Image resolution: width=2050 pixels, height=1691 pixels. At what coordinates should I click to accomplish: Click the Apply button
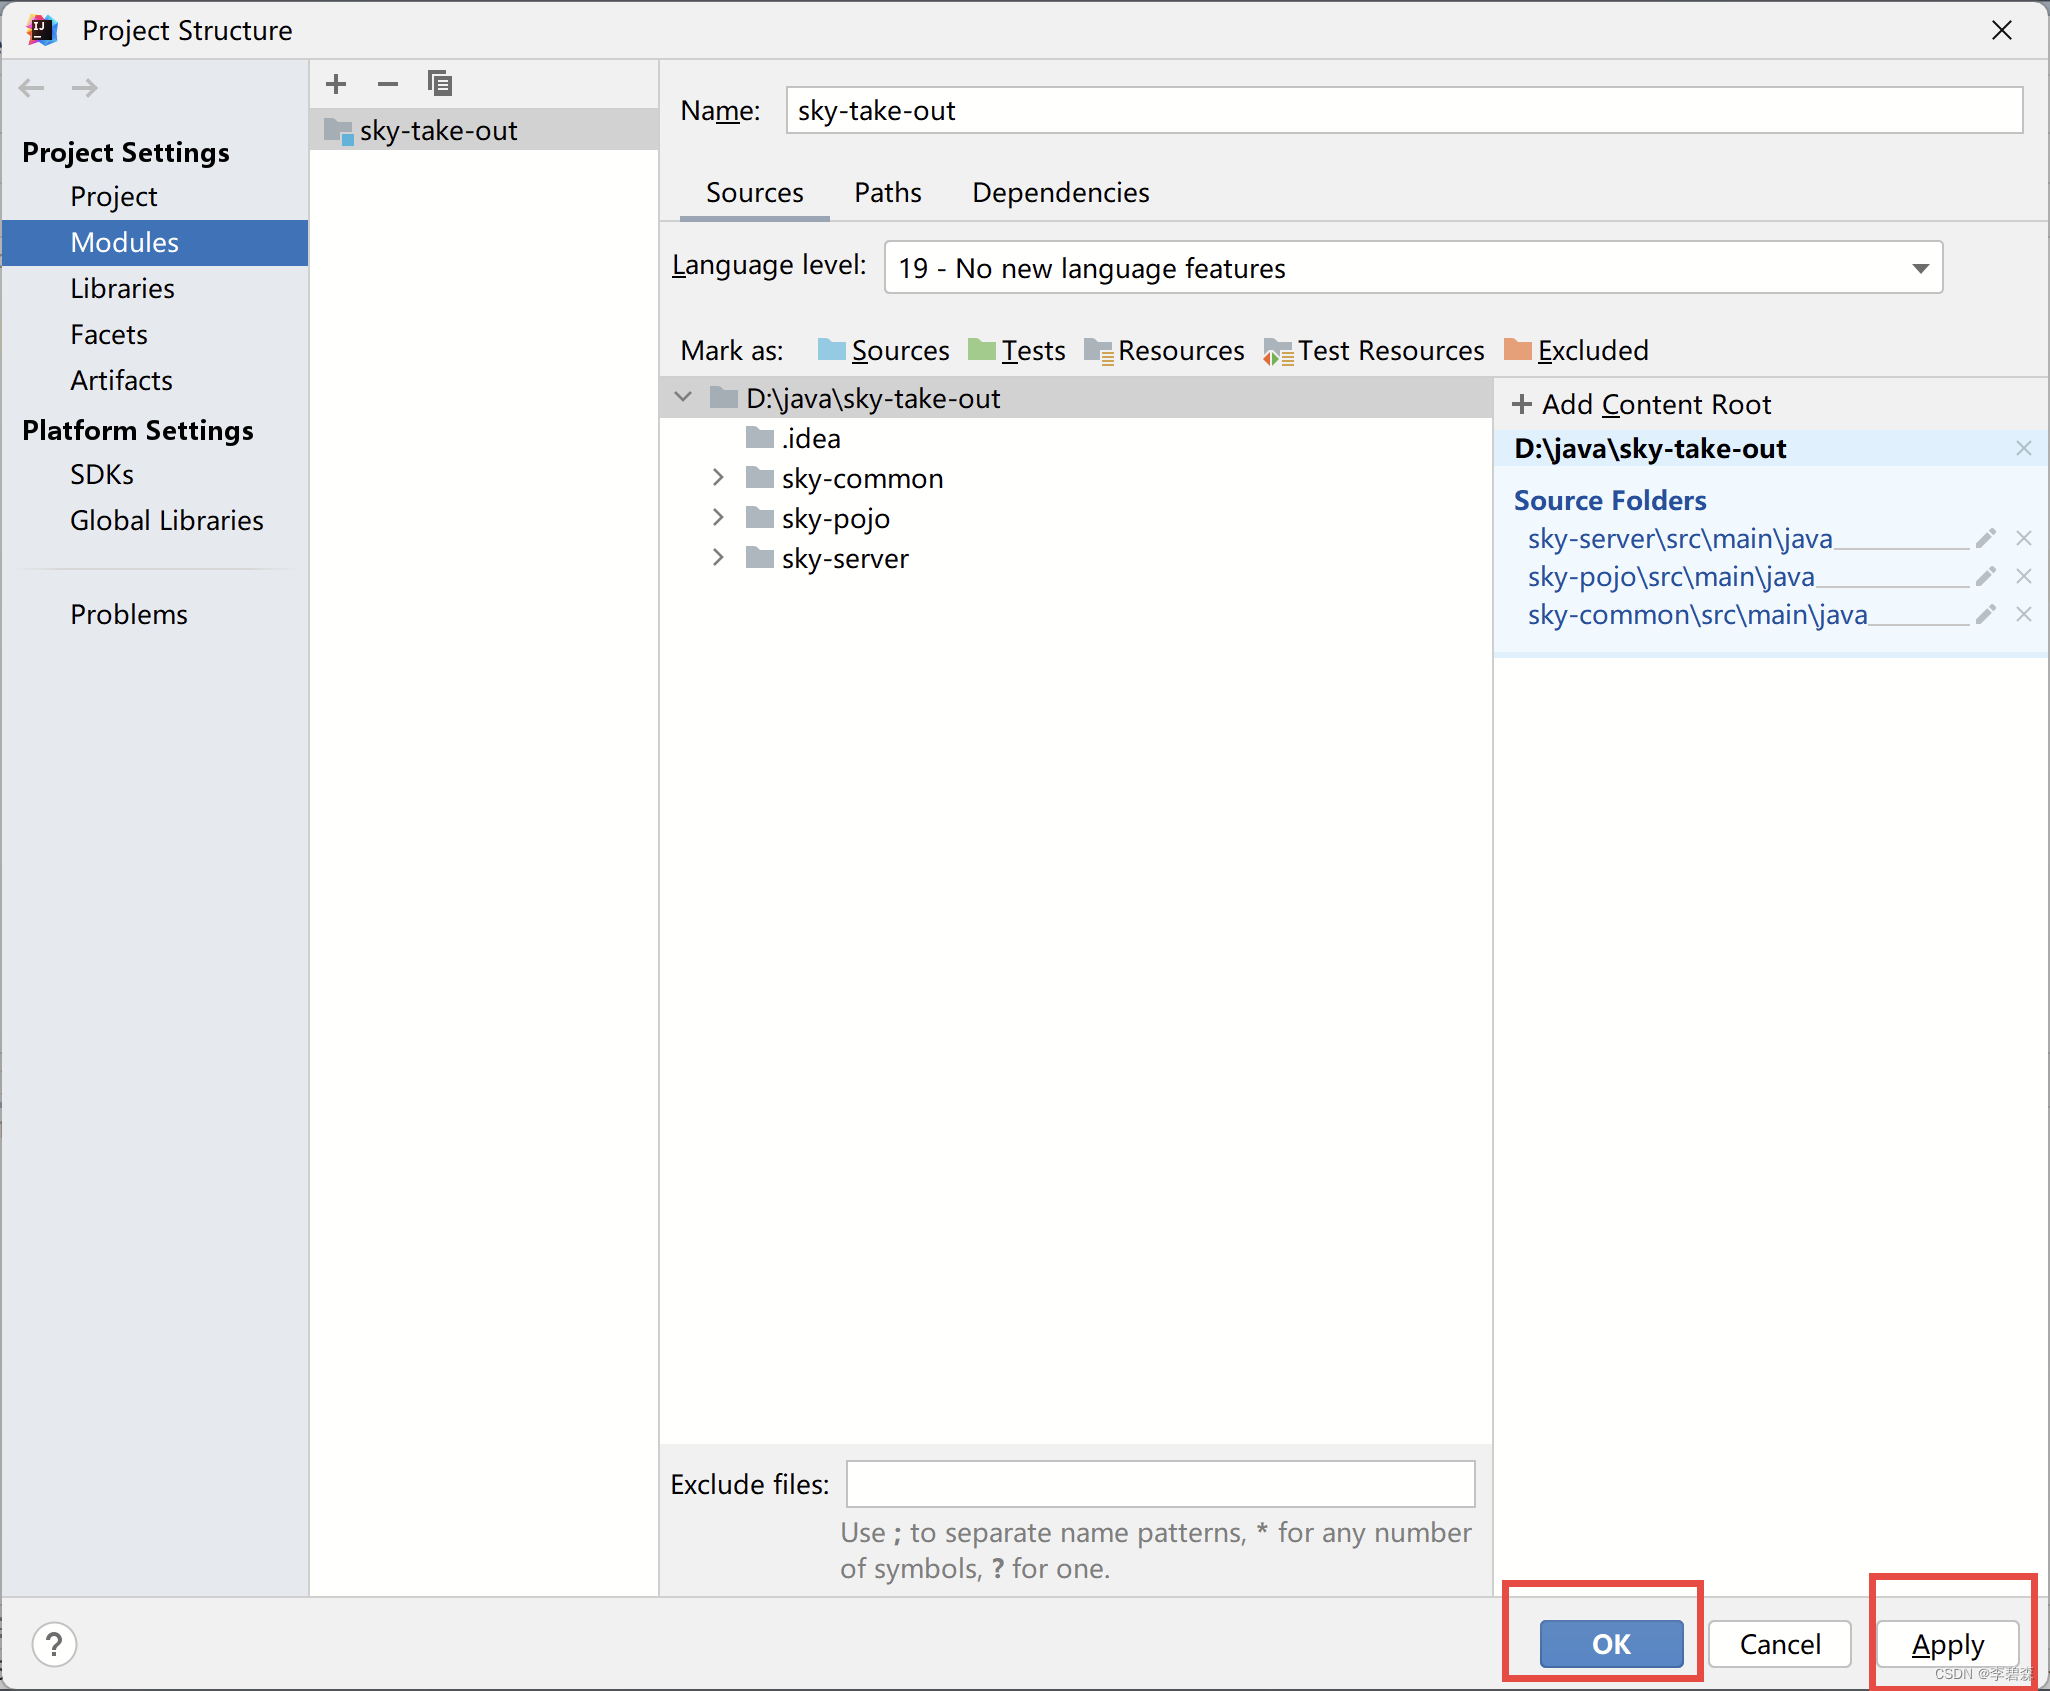pos(1946,1644)
